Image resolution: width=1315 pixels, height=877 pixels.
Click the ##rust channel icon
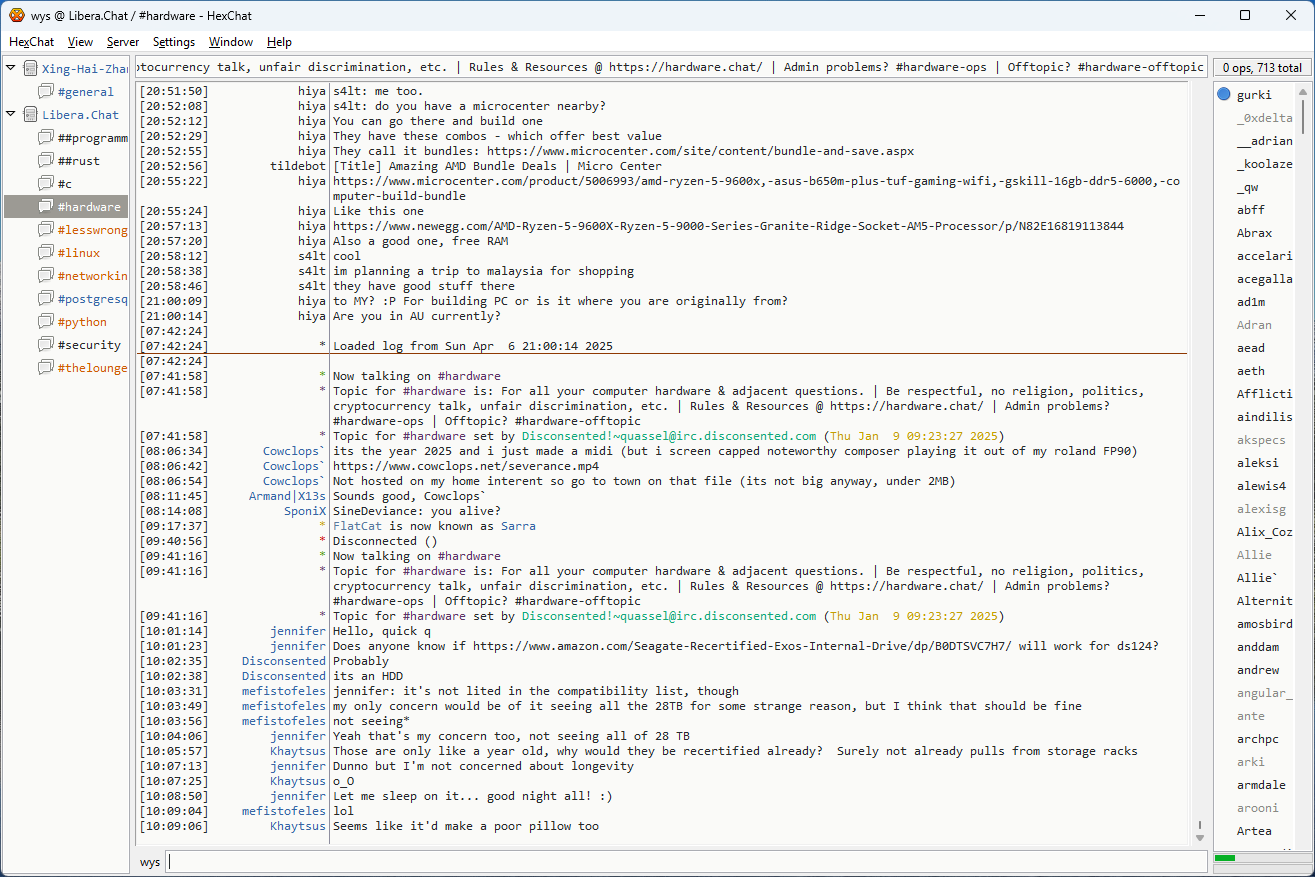[x=45, y=161]
